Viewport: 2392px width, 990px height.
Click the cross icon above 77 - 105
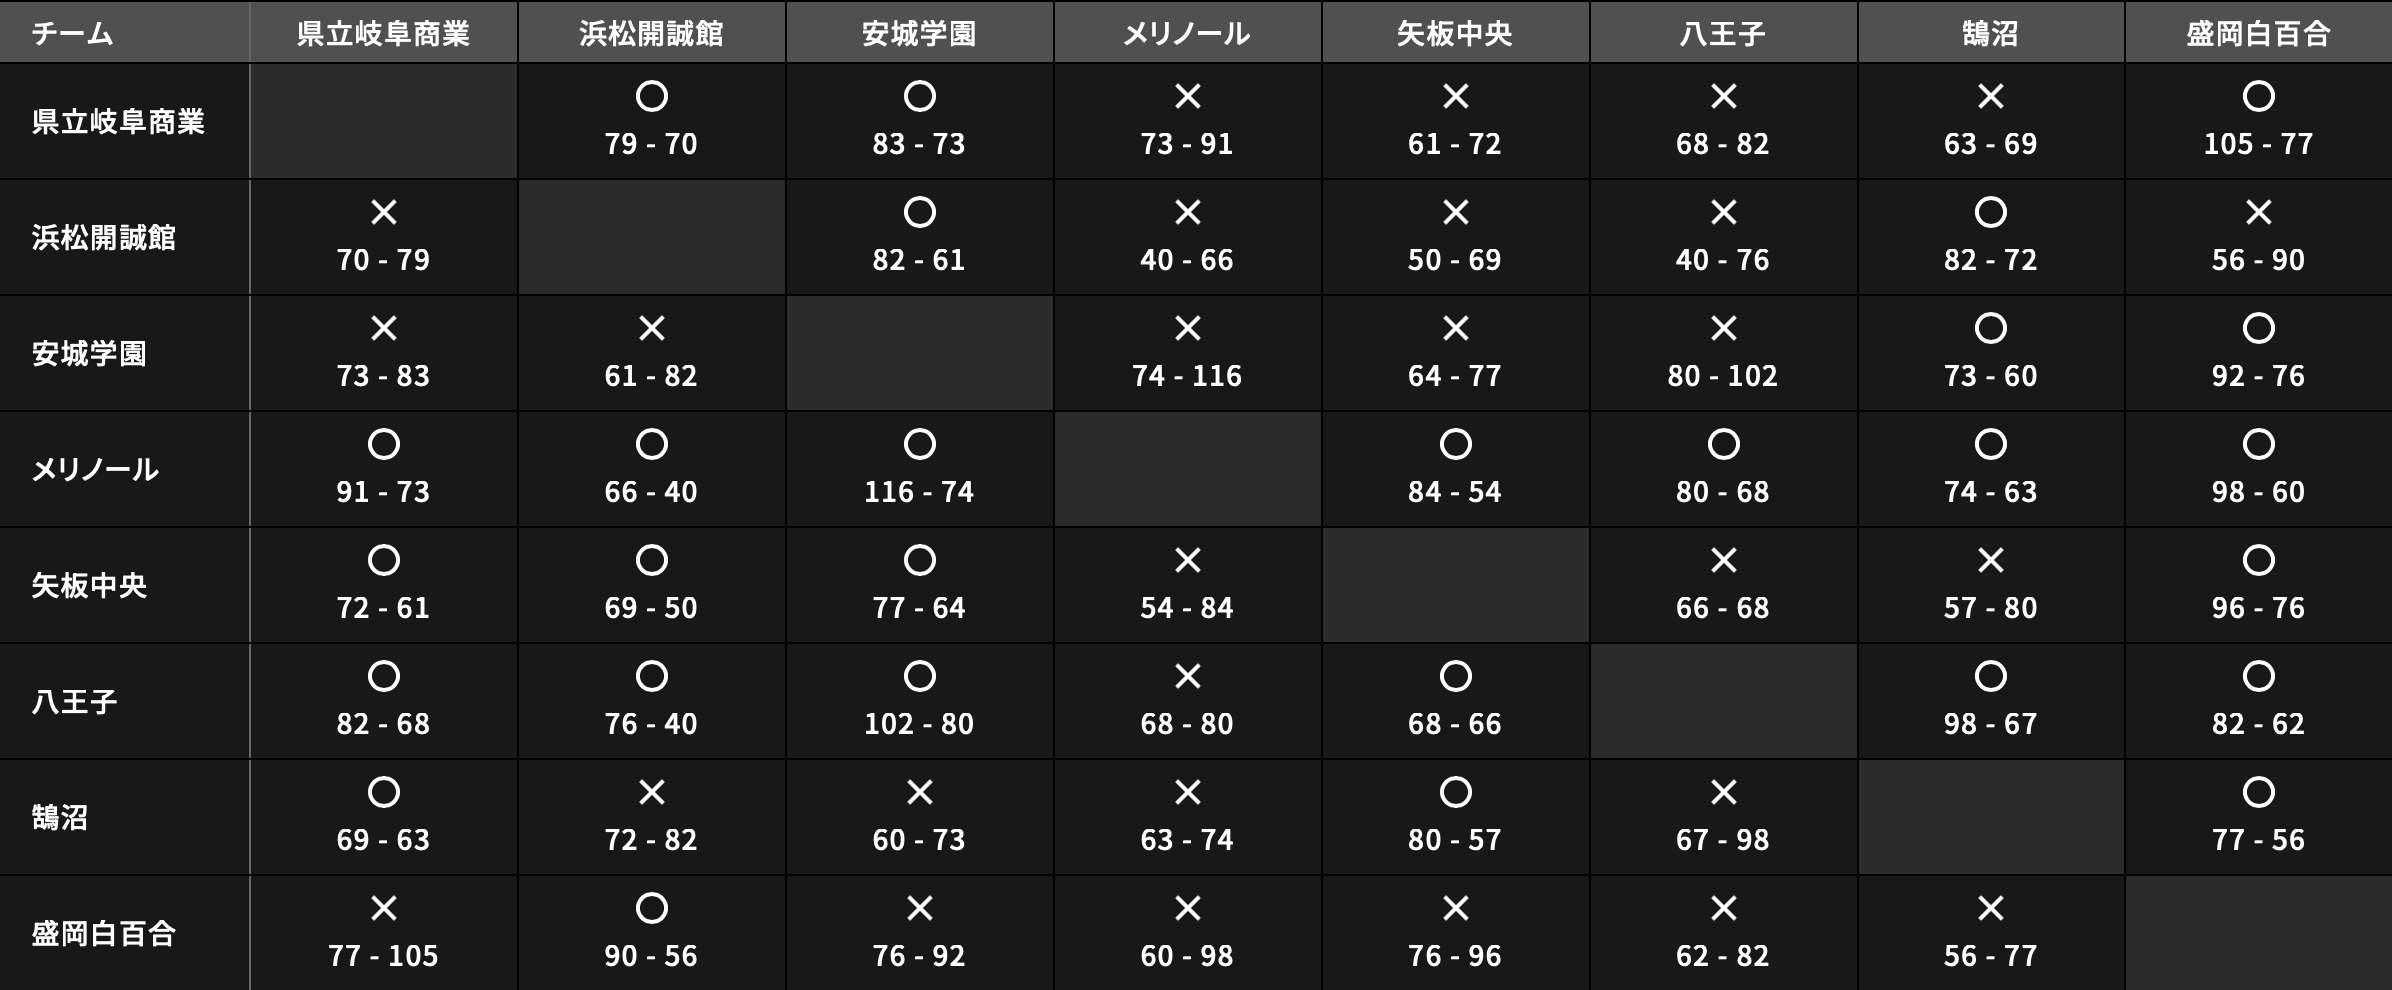coord(383,908)
